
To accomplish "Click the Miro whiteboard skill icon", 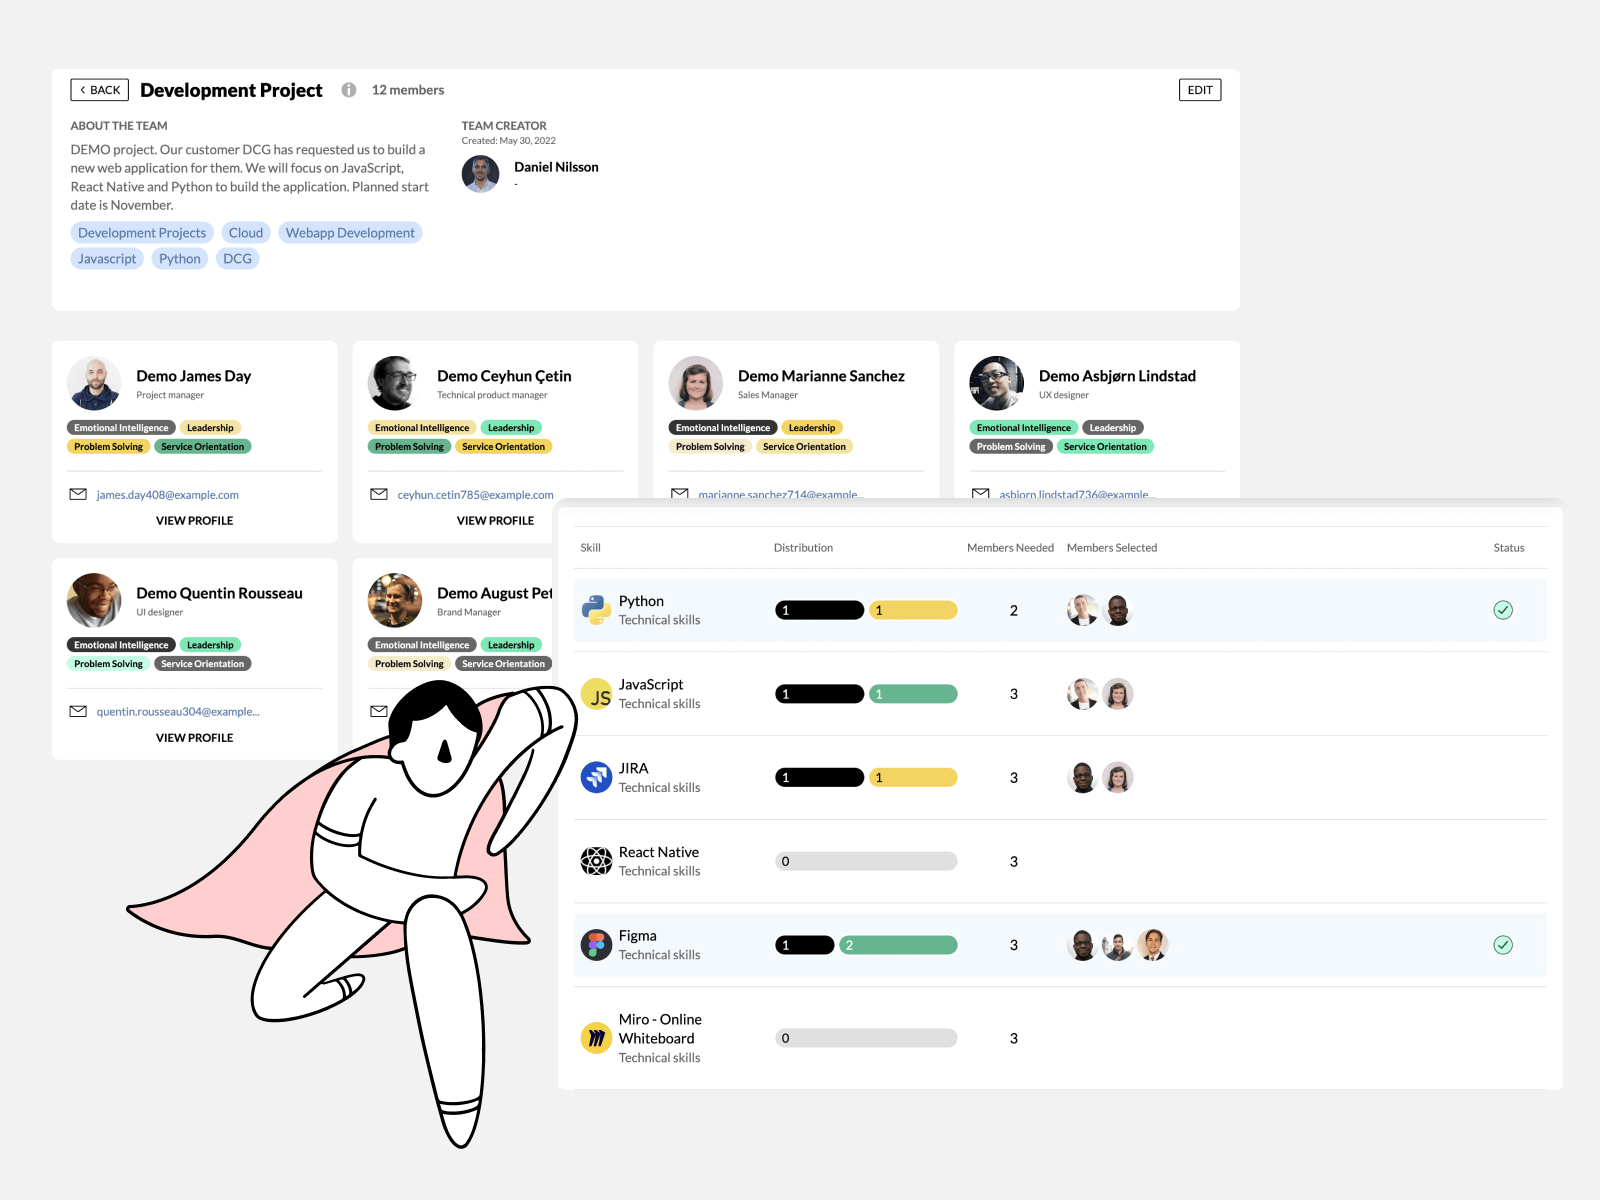I will click(x=596, y=1038).
